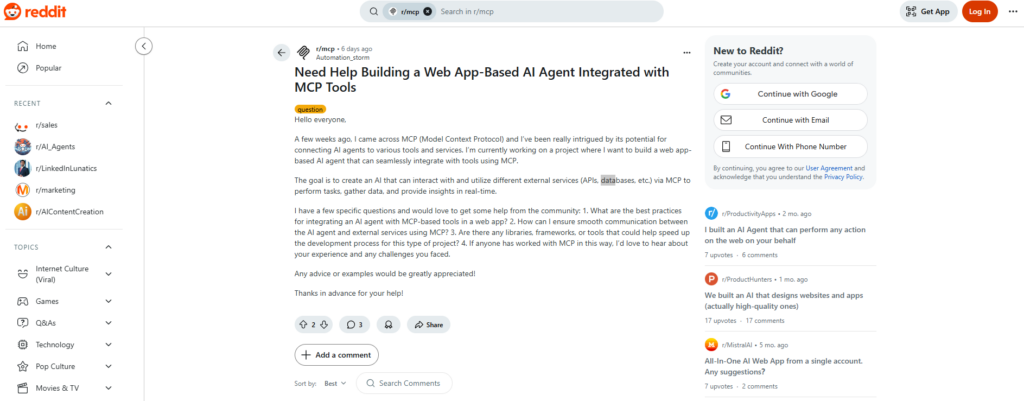Open the award icon on post
This screenshot has width=1024, height=401.
point(387,324)
